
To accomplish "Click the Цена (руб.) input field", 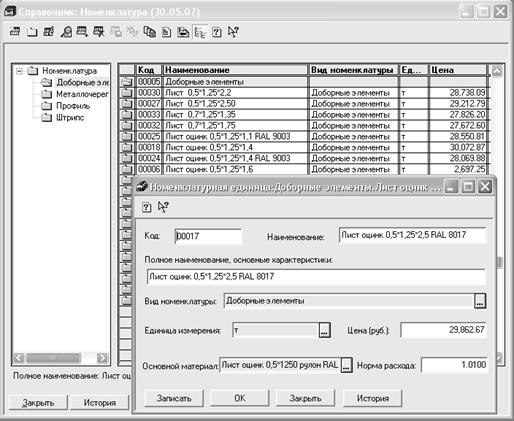I will click(443, 330).
